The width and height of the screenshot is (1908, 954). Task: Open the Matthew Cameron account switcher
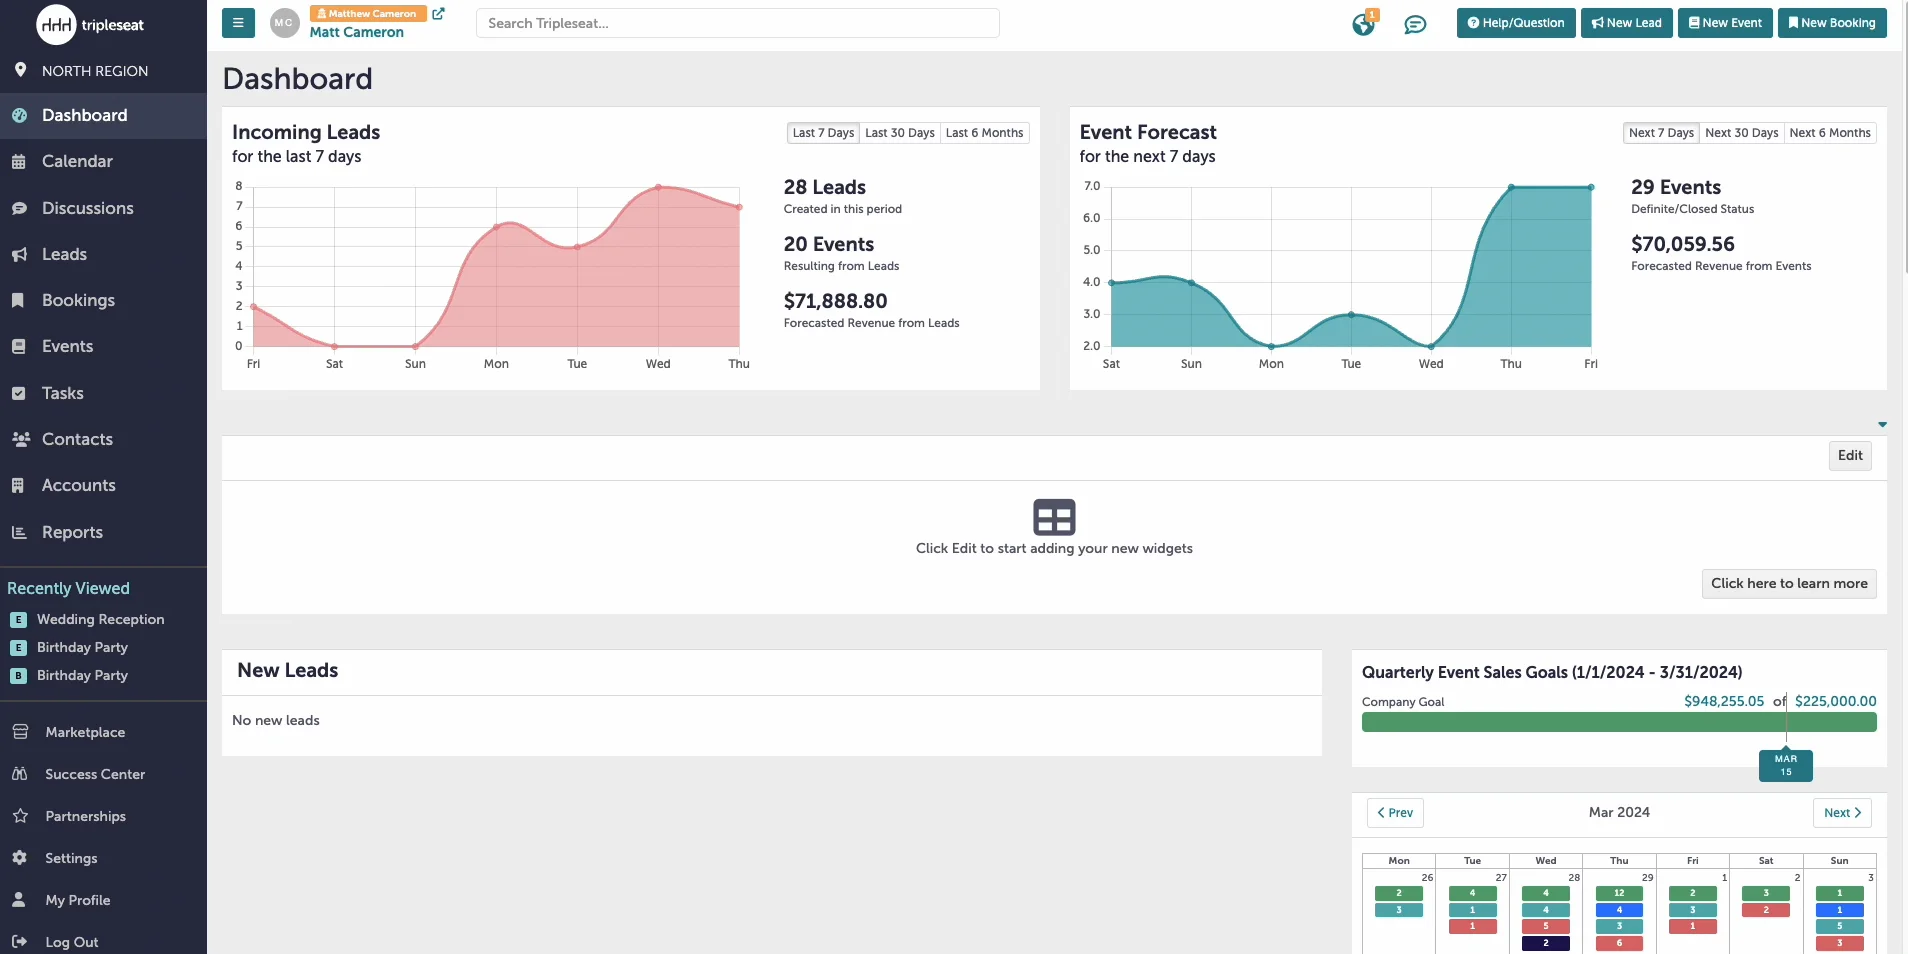point(367,13)
